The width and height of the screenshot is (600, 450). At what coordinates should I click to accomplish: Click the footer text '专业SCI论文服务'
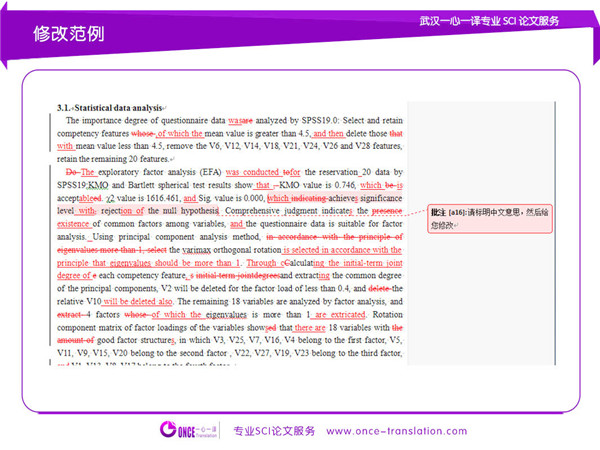tap(274, 431)
